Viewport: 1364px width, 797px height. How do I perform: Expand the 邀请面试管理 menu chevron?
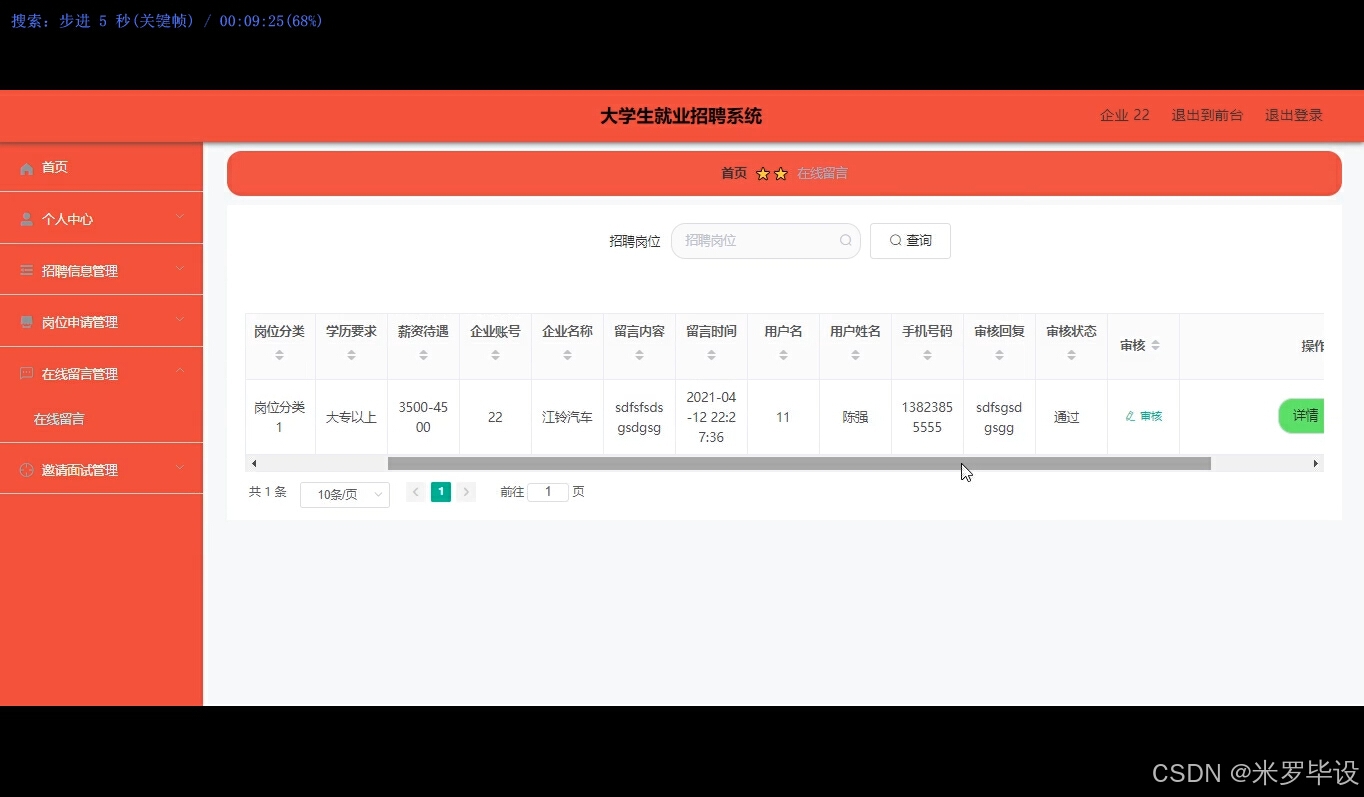point(179,467)
